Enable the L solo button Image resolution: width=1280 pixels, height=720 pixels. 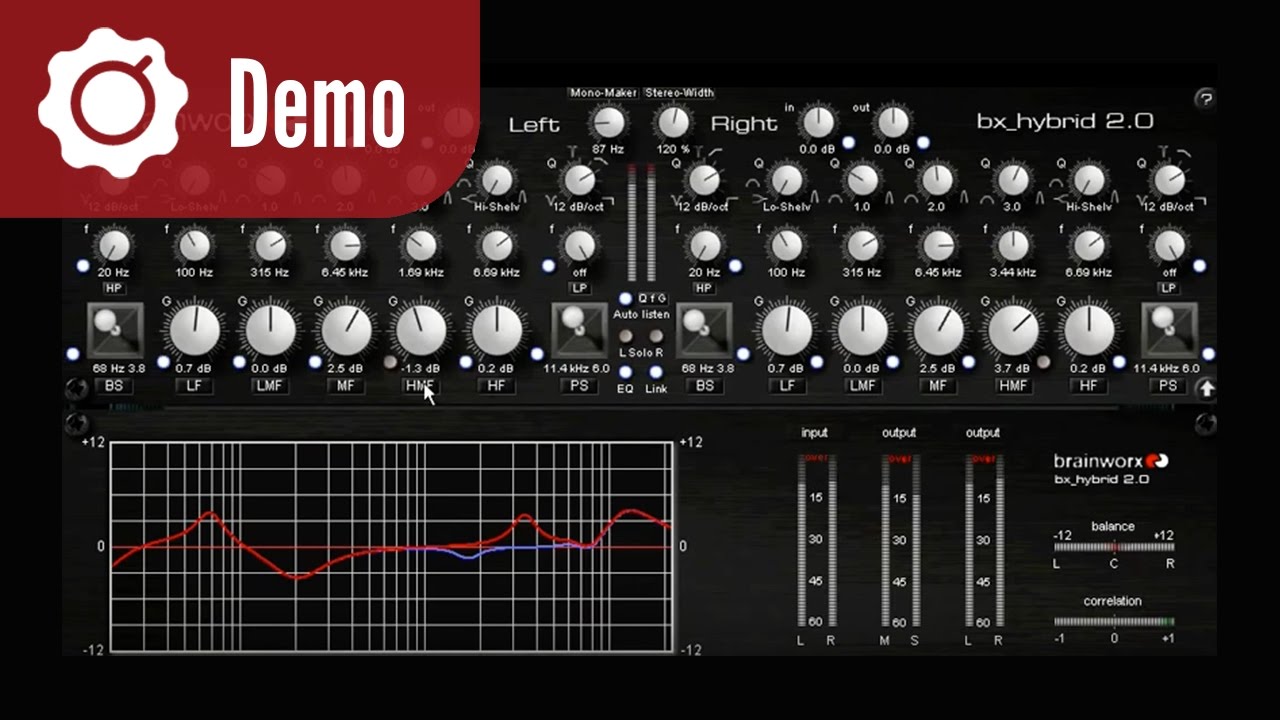(625, 337)
